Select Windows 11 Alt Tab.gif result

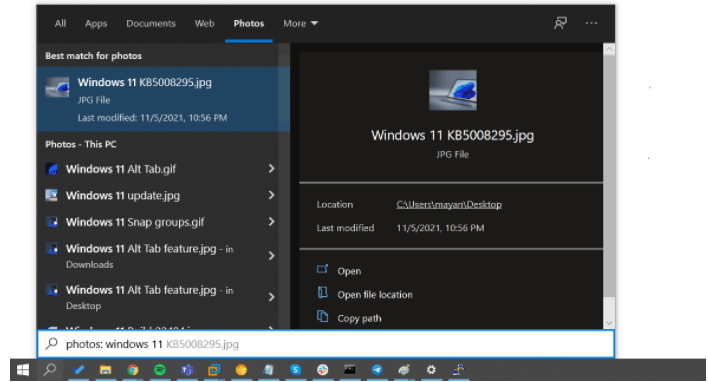coord(158,169)
